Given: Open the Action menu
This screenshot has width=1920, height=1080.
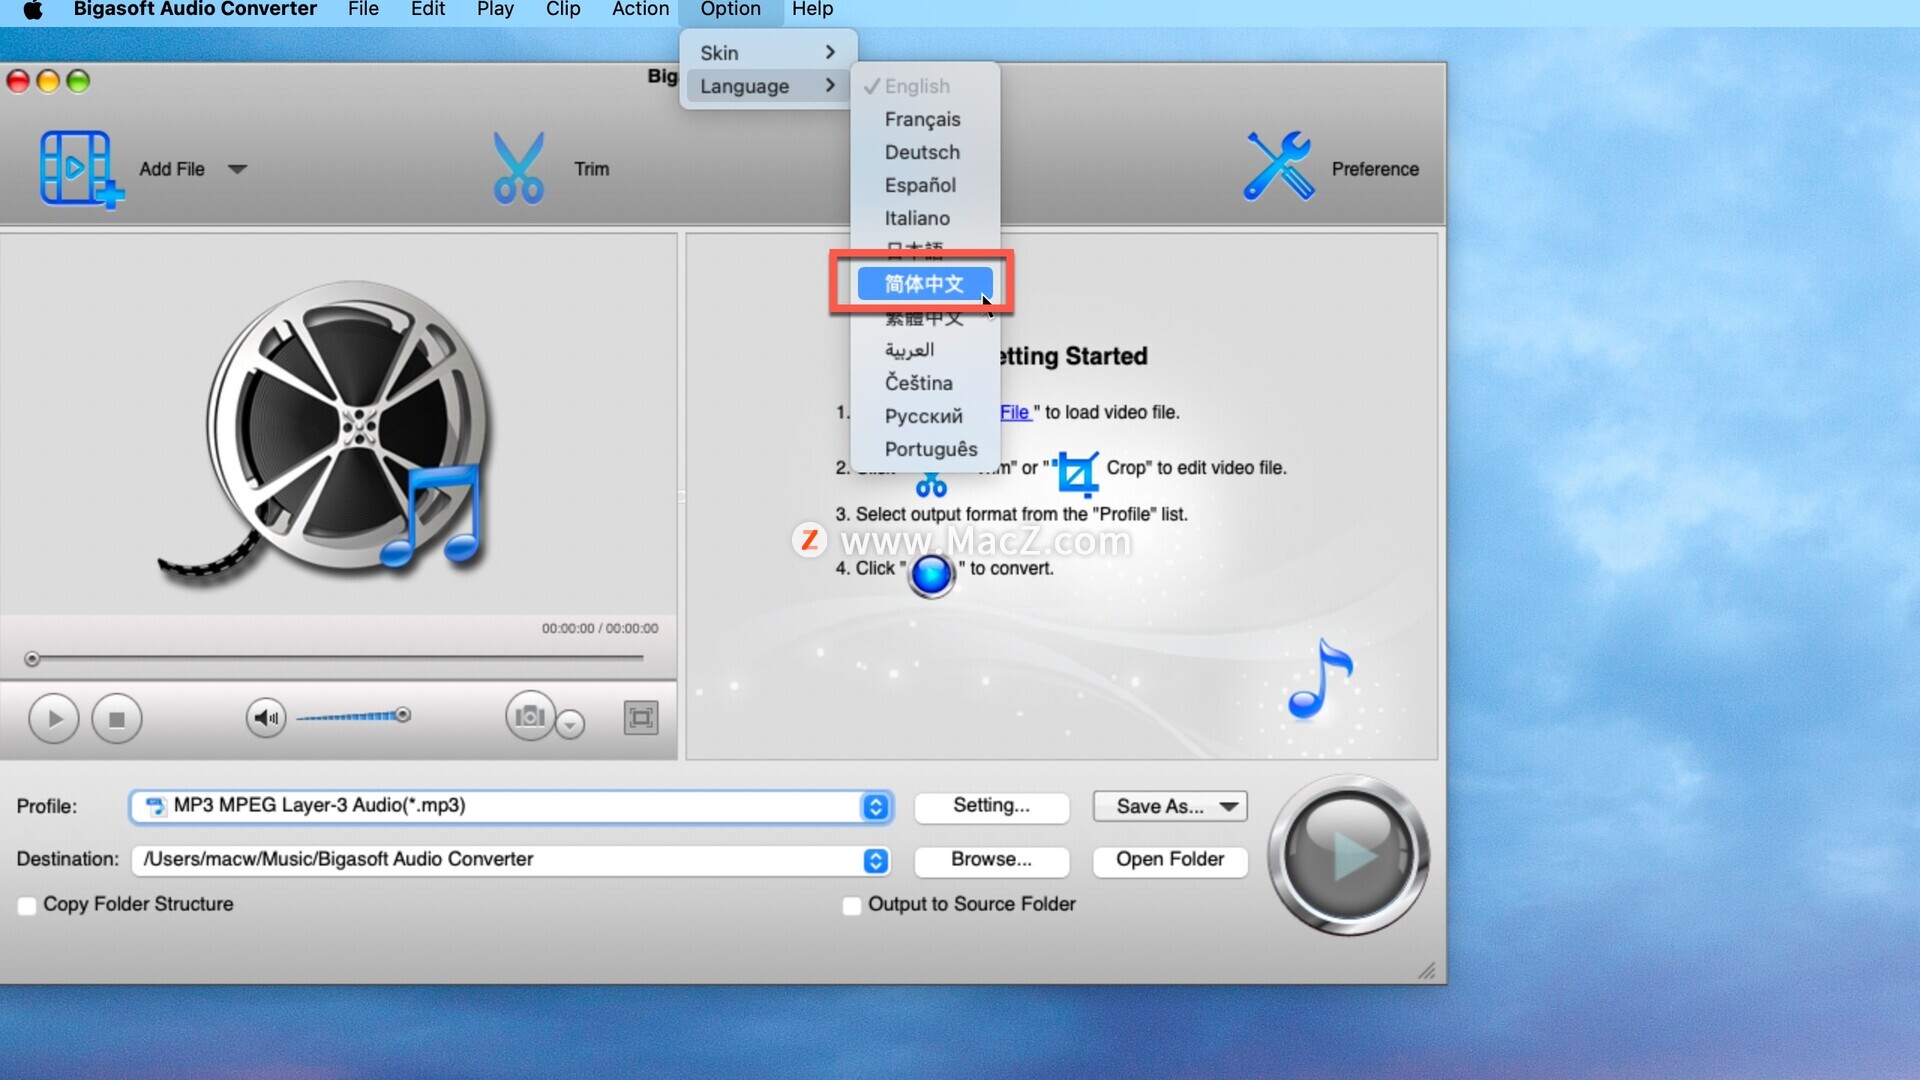Looking at the screenshot, I should (640, 10).
